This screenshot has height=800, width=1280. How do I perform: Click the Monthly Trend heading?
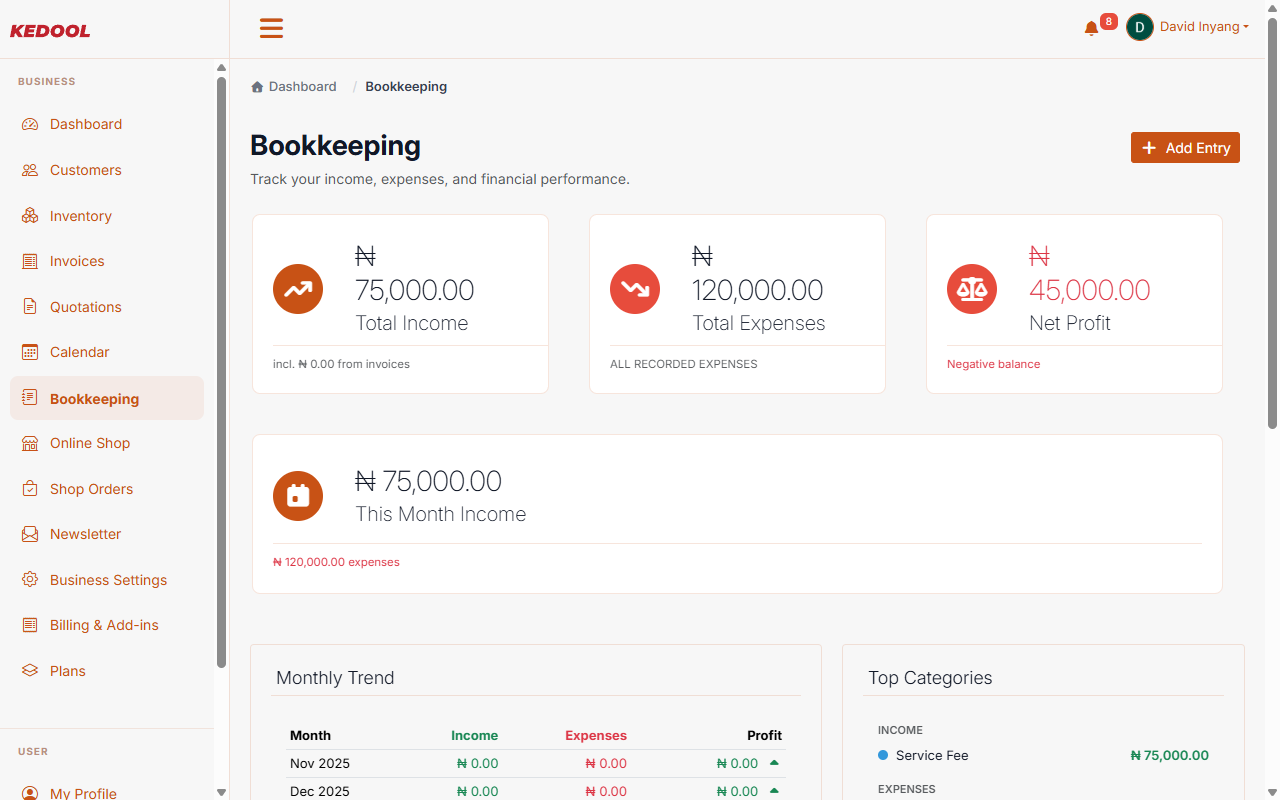[335, 678]
